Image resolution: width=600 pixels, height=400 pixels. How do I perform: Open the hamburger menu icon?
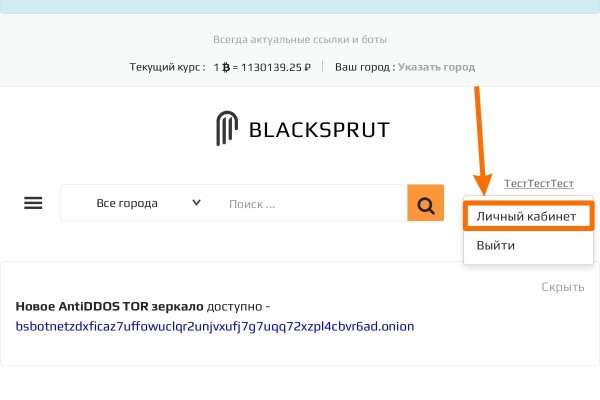pos(33,203)
